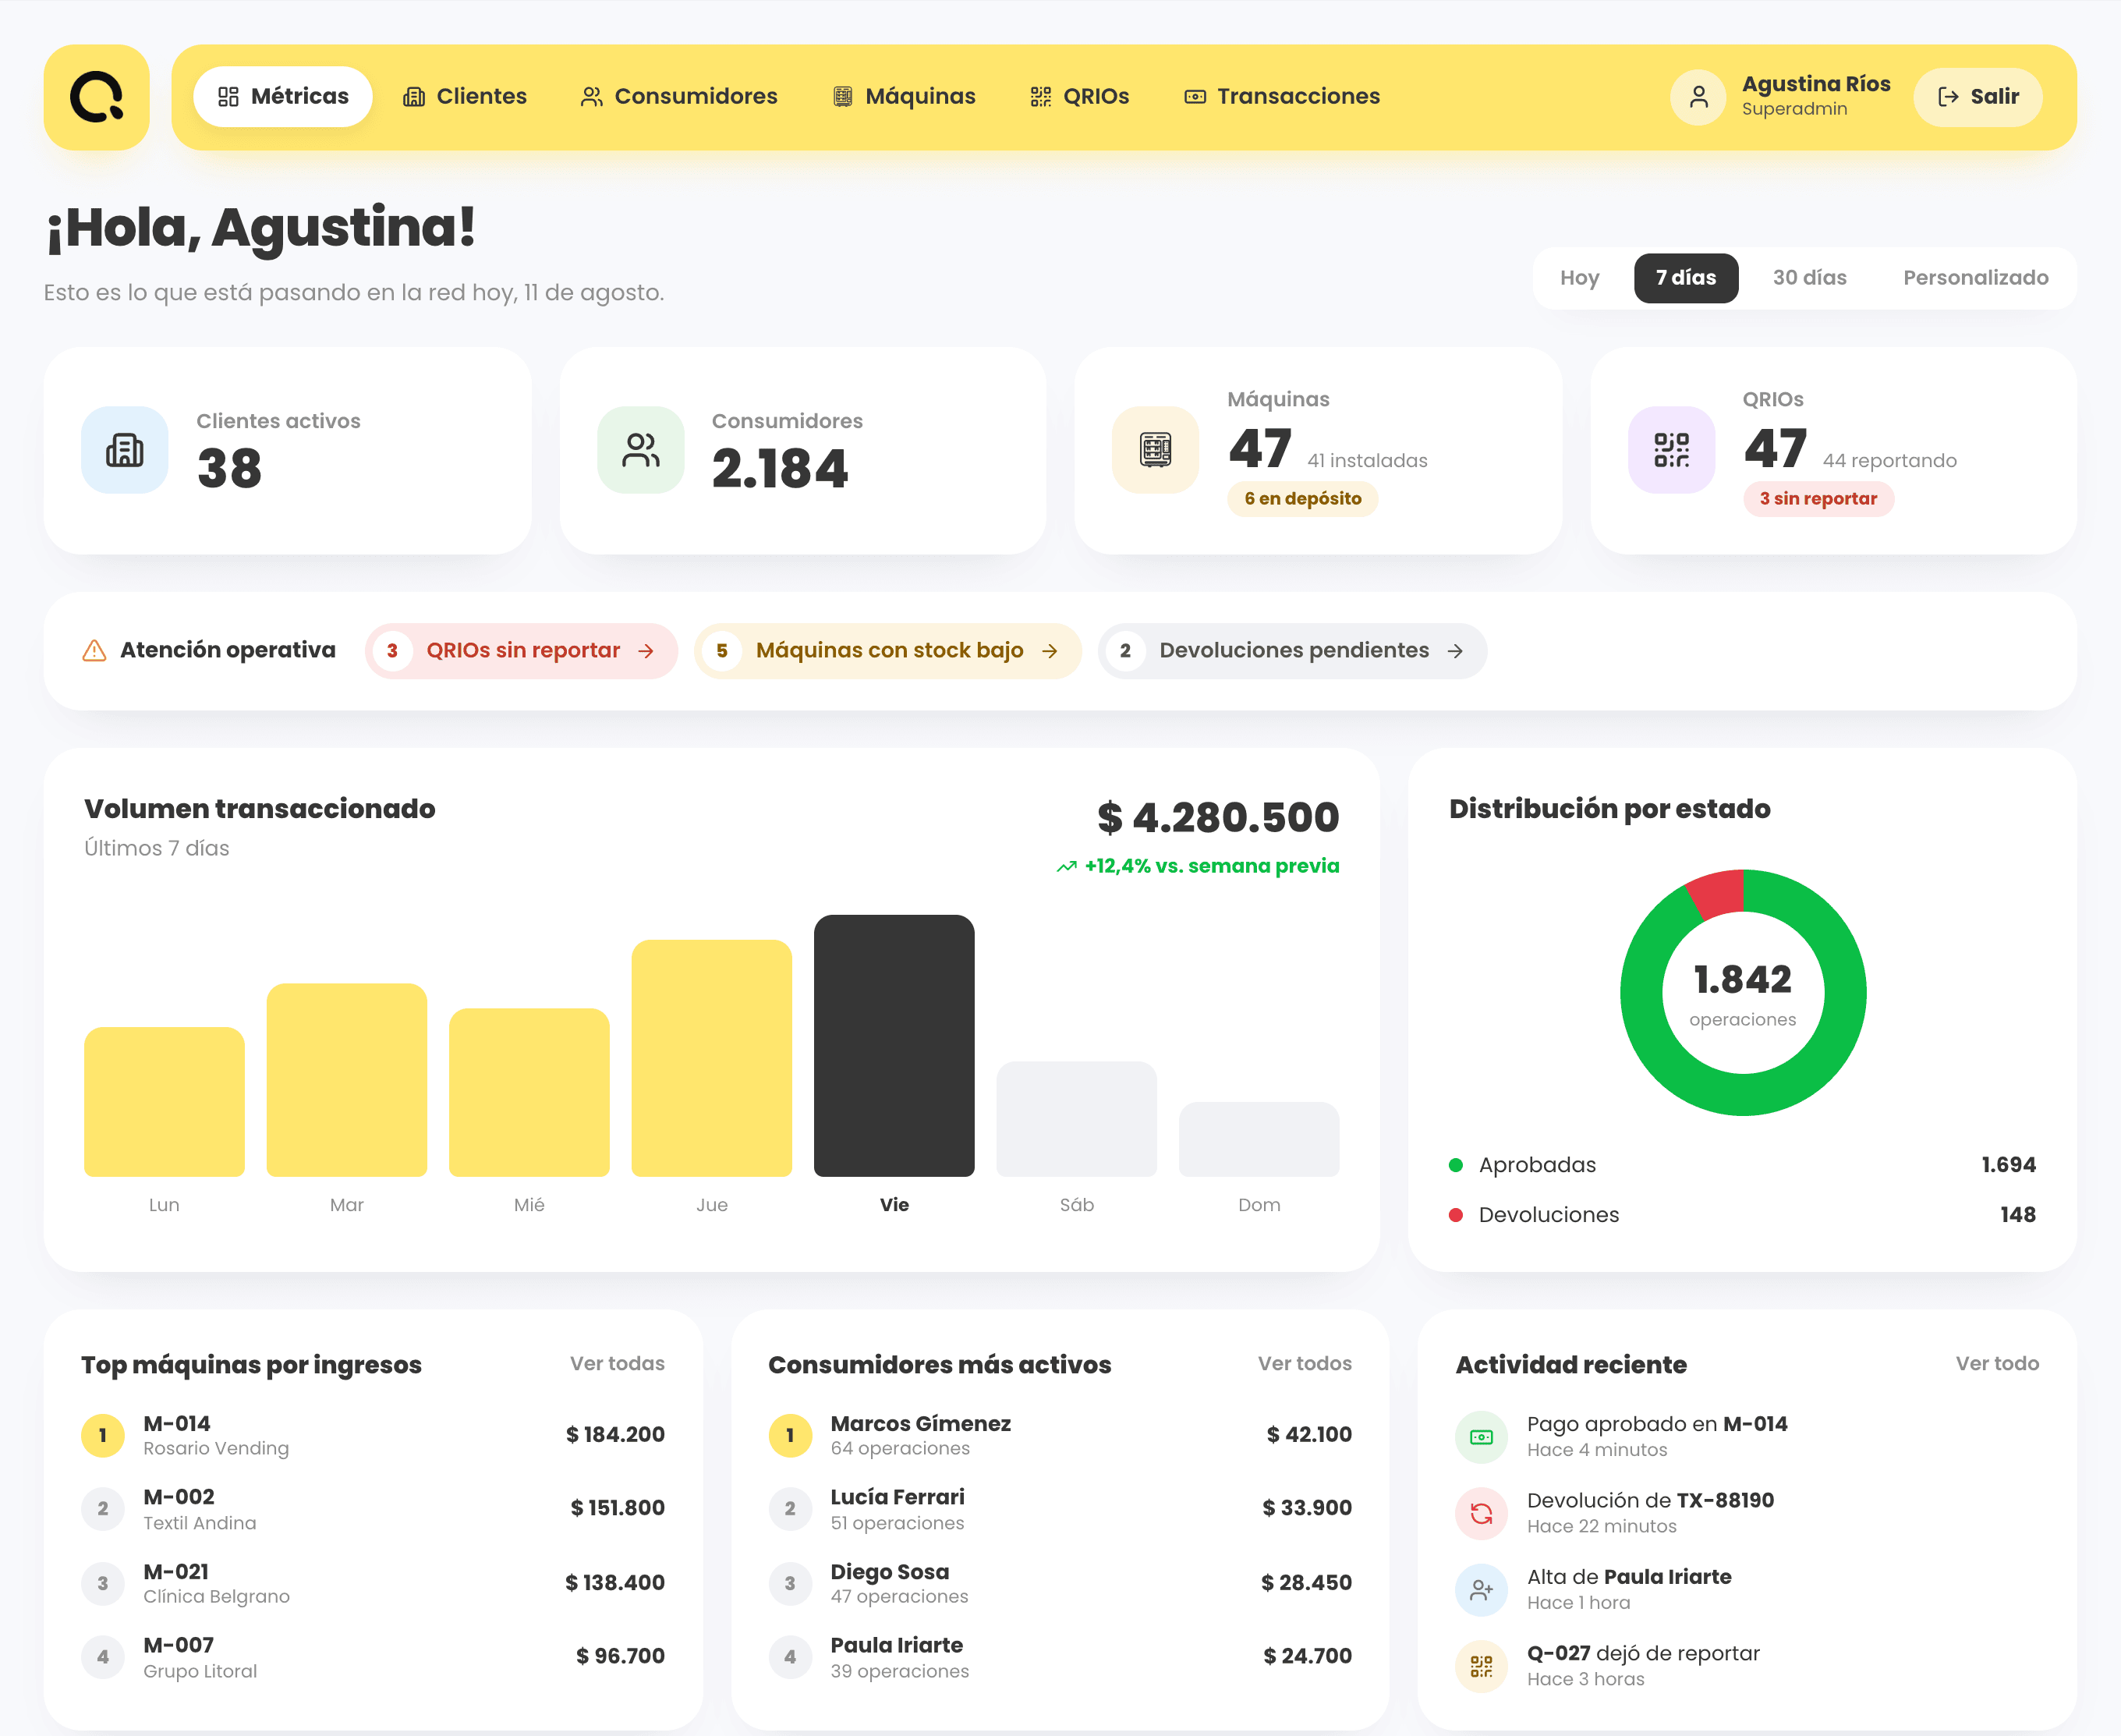Viewport: 2121px width, 1736px height.
Task: Click rank 1 badge for M-014
Action: 103,1436
